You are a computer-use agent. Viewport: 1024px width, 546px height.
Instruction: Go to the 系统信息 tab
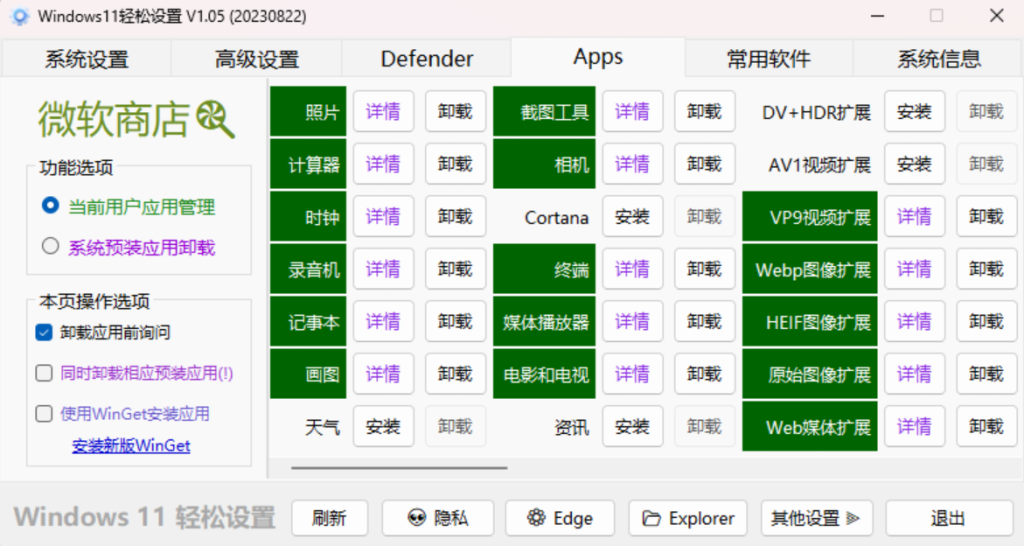point(938,59)
